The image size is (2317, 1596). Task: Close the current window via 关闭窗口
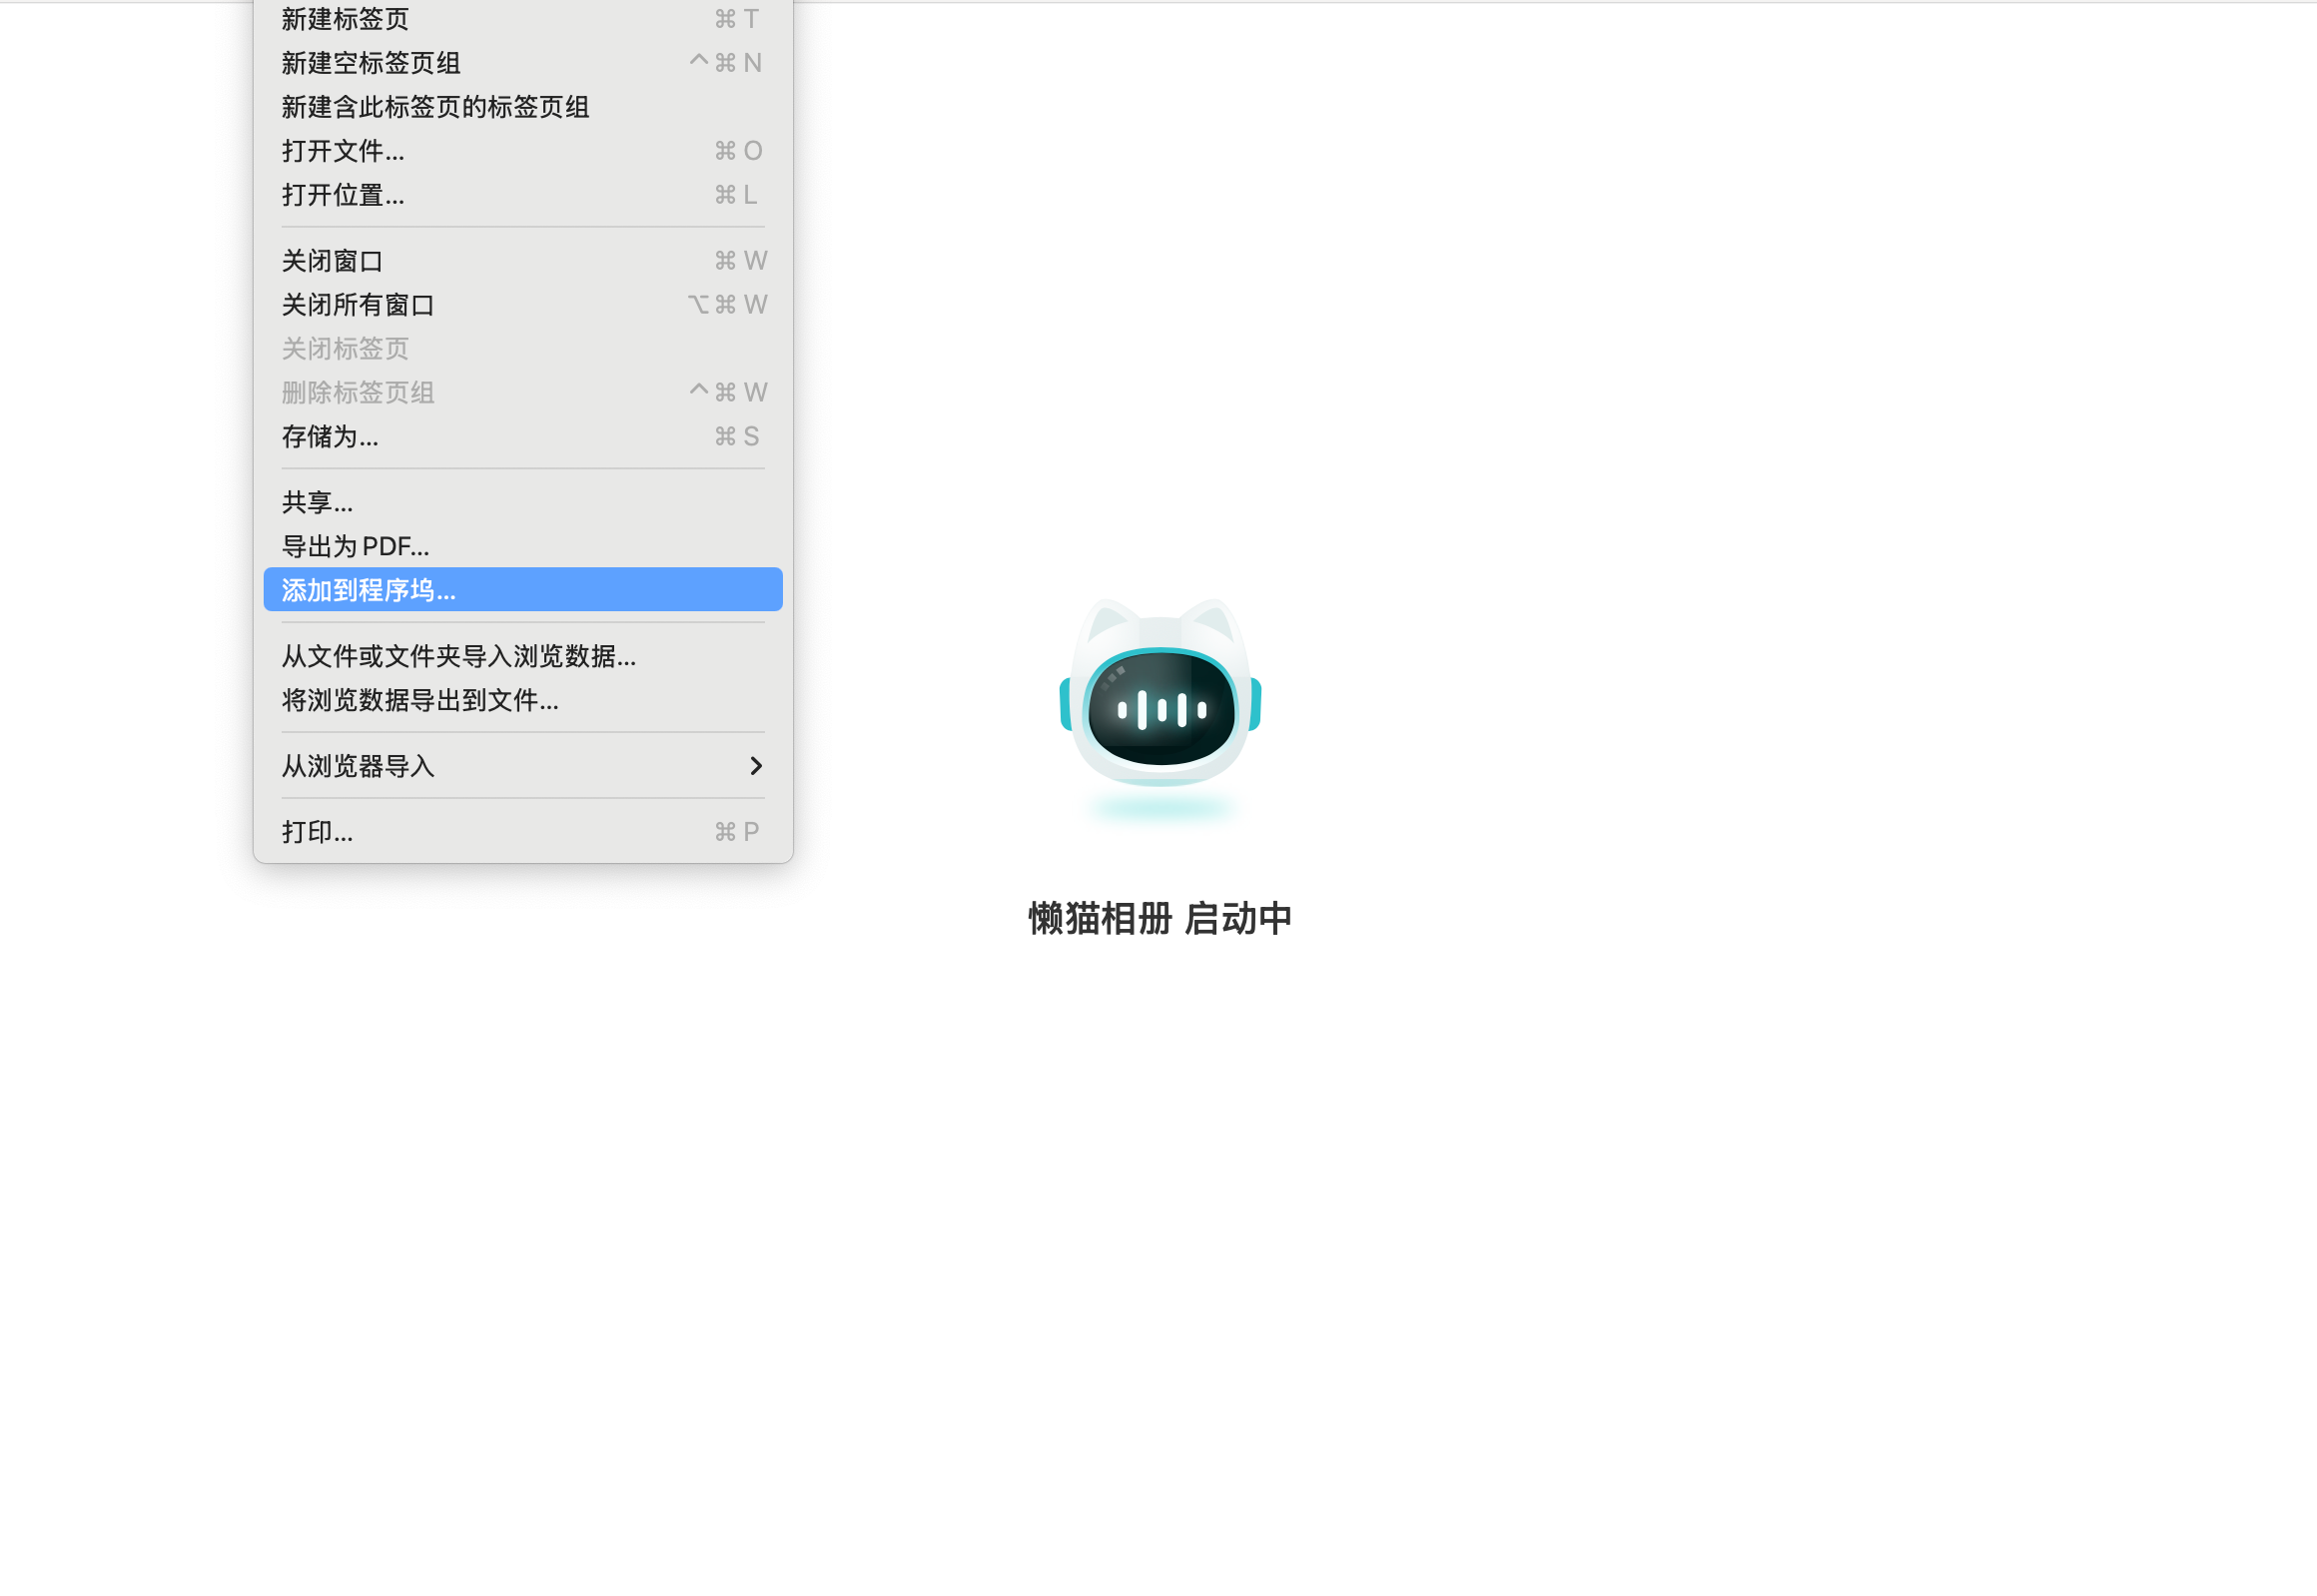pos(331,260)
